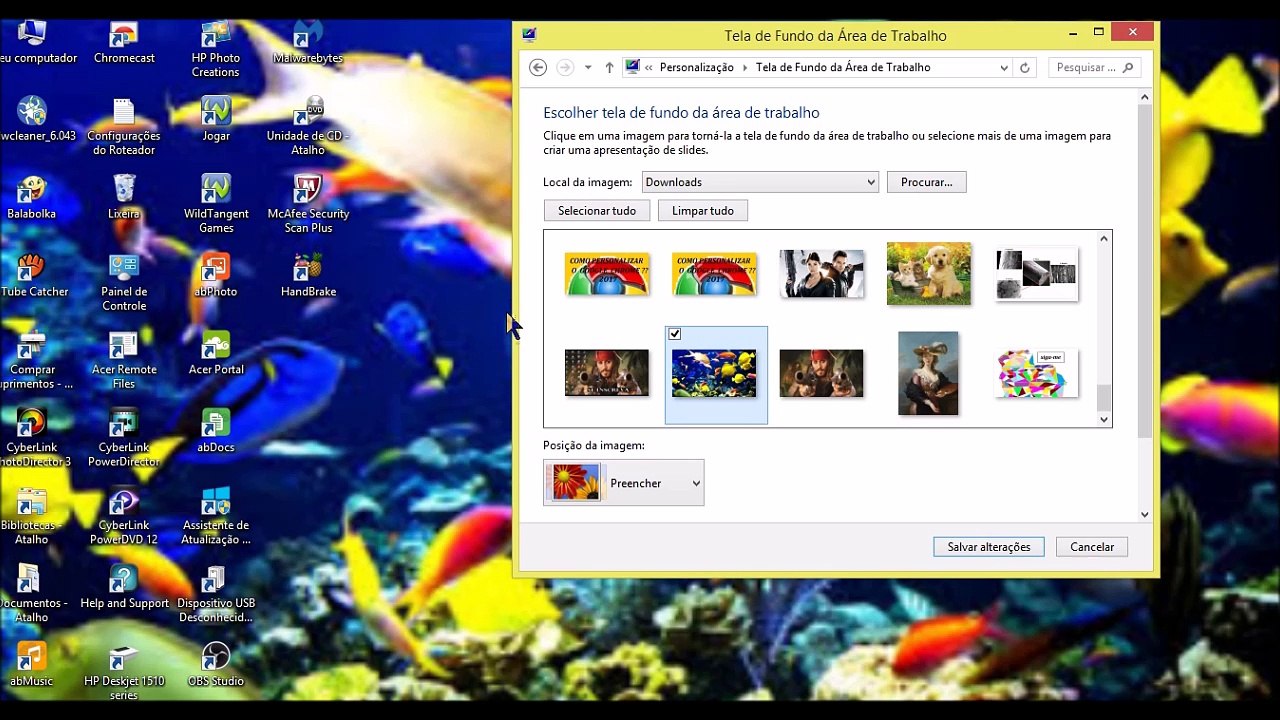Select the HandBrake desktop icon

pos(308,276)
